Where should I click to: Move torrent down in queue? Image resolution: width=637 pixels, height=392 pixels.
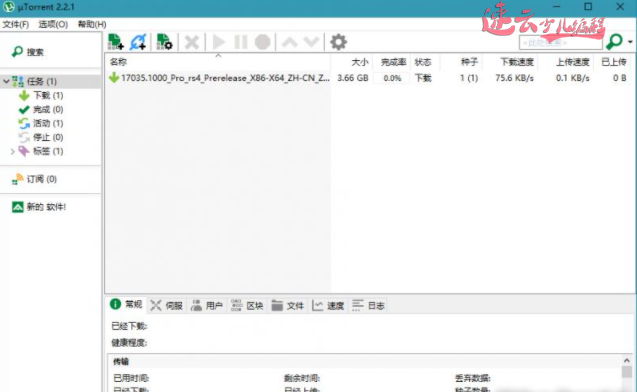pos(311,42)
